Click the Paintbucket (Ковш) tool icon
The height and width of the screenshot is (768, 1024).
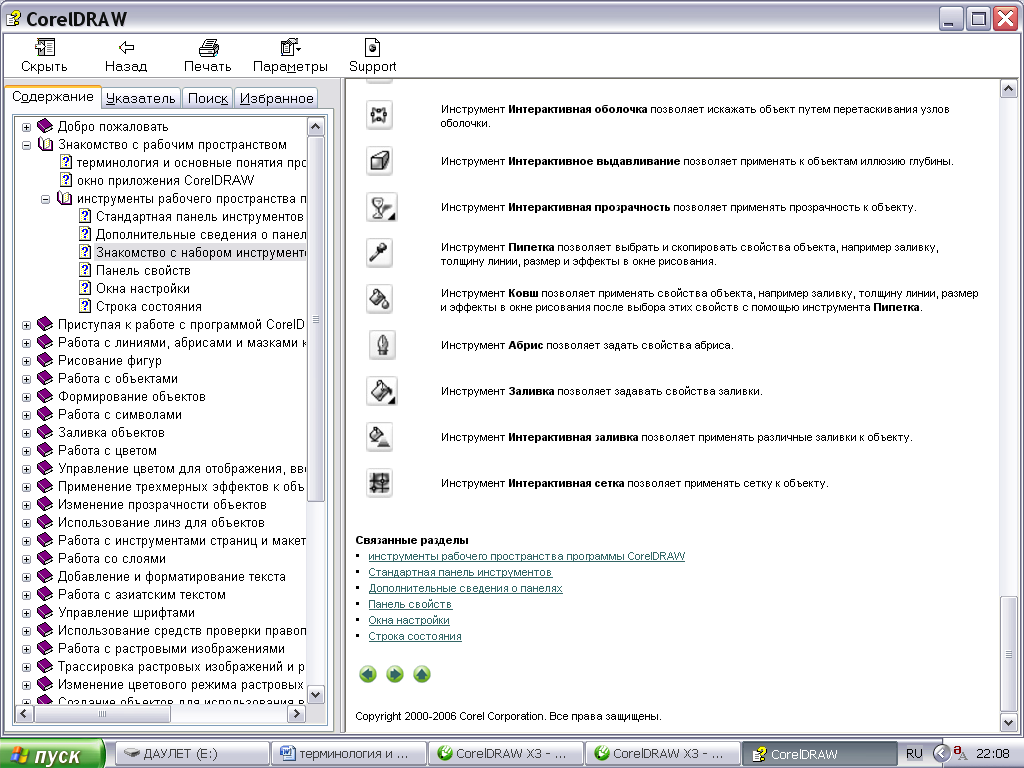[379, 299]
